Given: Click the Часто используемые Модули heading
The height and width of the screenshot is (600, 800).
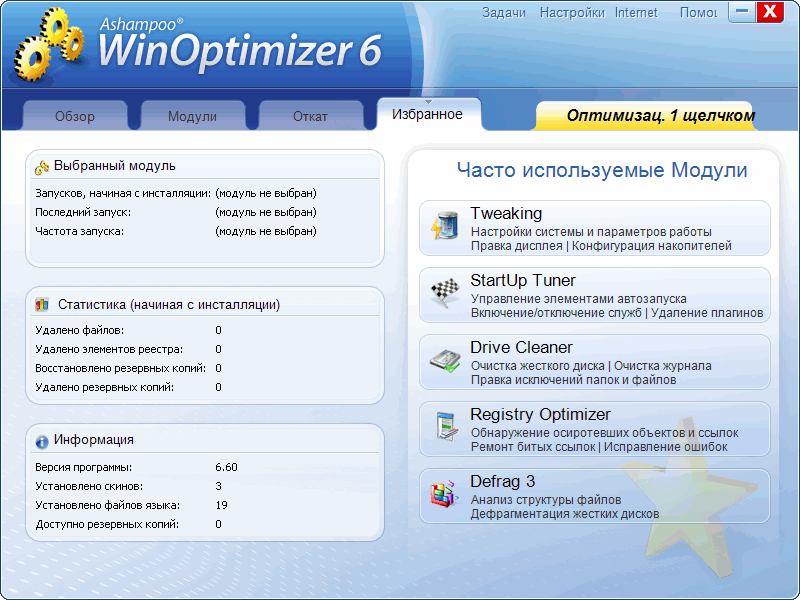Looking at the screenshot, I should [602, 170].
